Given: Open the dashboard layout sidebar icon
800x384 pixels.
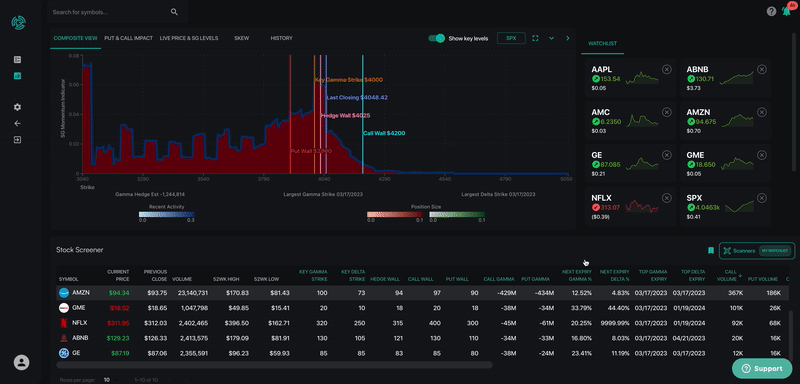Looking at the screenshot, I should tap(18, 60).
